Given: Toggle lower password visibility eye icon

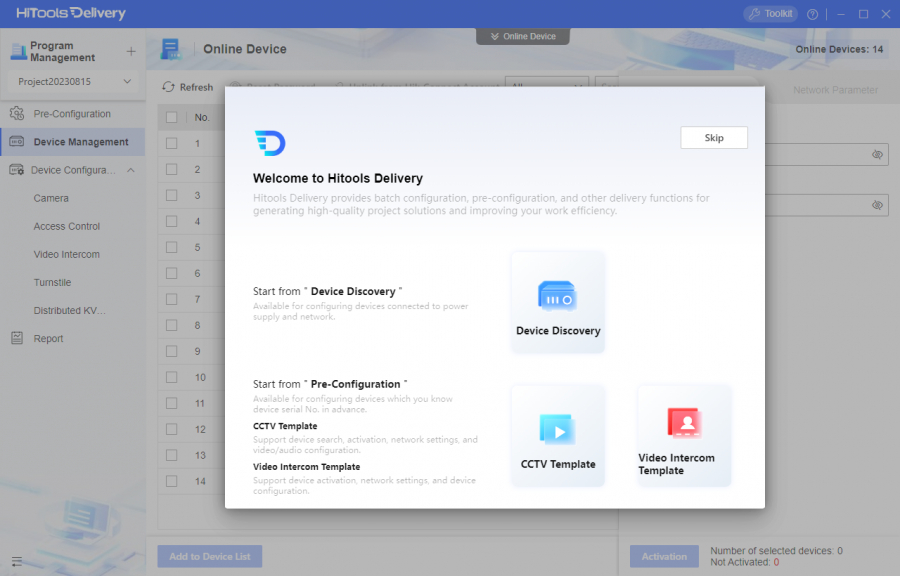Looking at the screenshot, I should (877, 205).
